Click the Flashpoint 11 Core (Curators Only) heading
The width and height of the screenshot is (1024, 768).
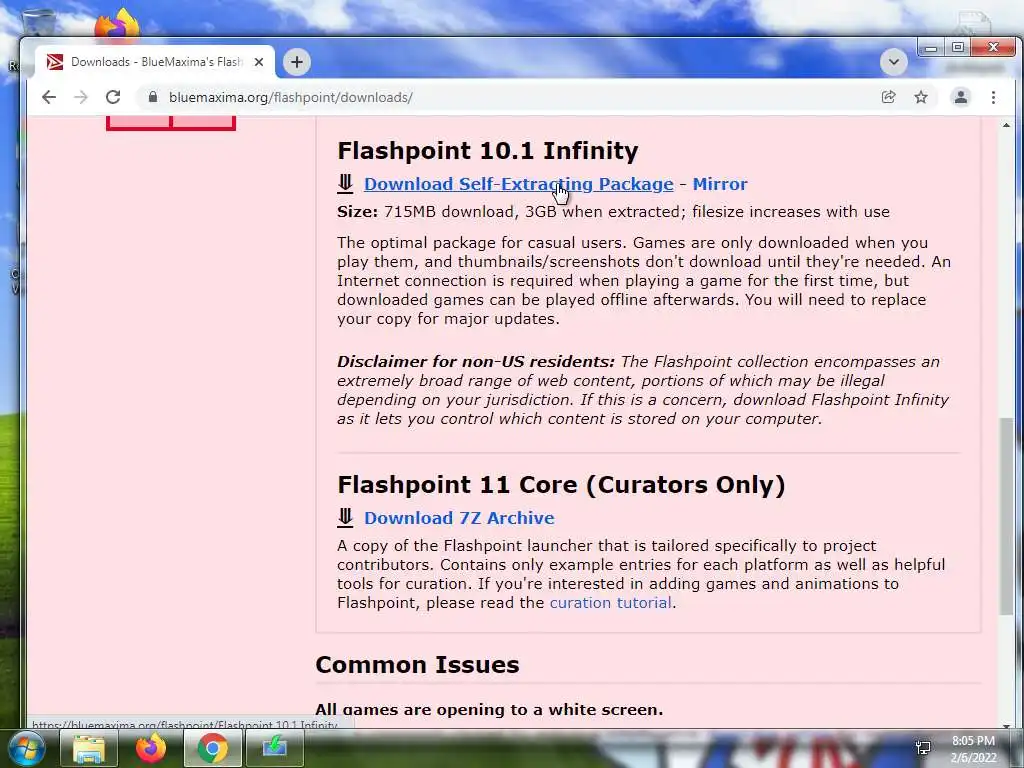[561, 485]
